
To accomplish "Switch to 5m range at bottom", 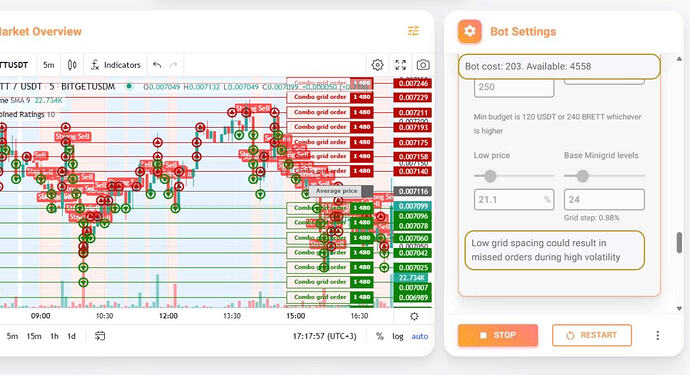I will [x=12, y=336].
